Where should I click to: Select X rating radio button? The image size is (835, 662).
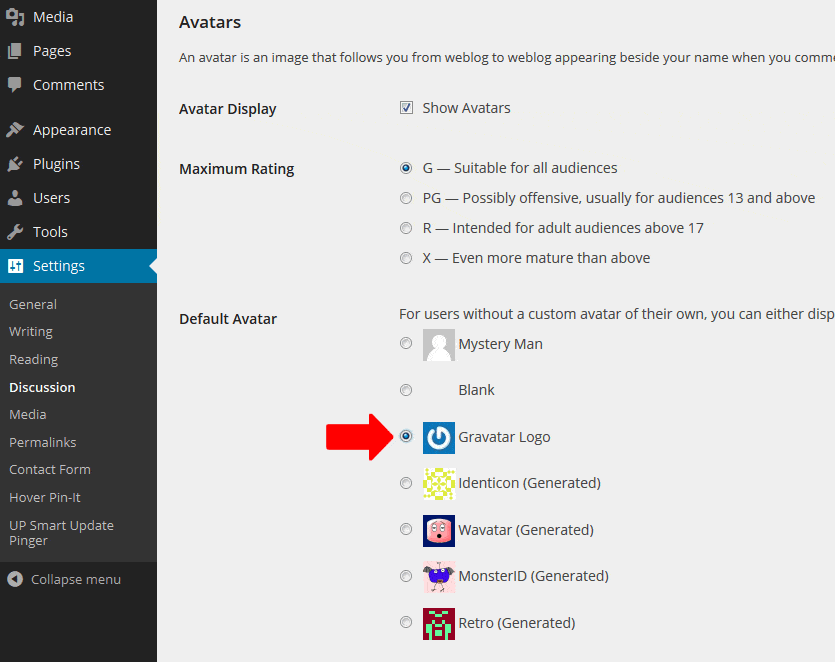406,258
